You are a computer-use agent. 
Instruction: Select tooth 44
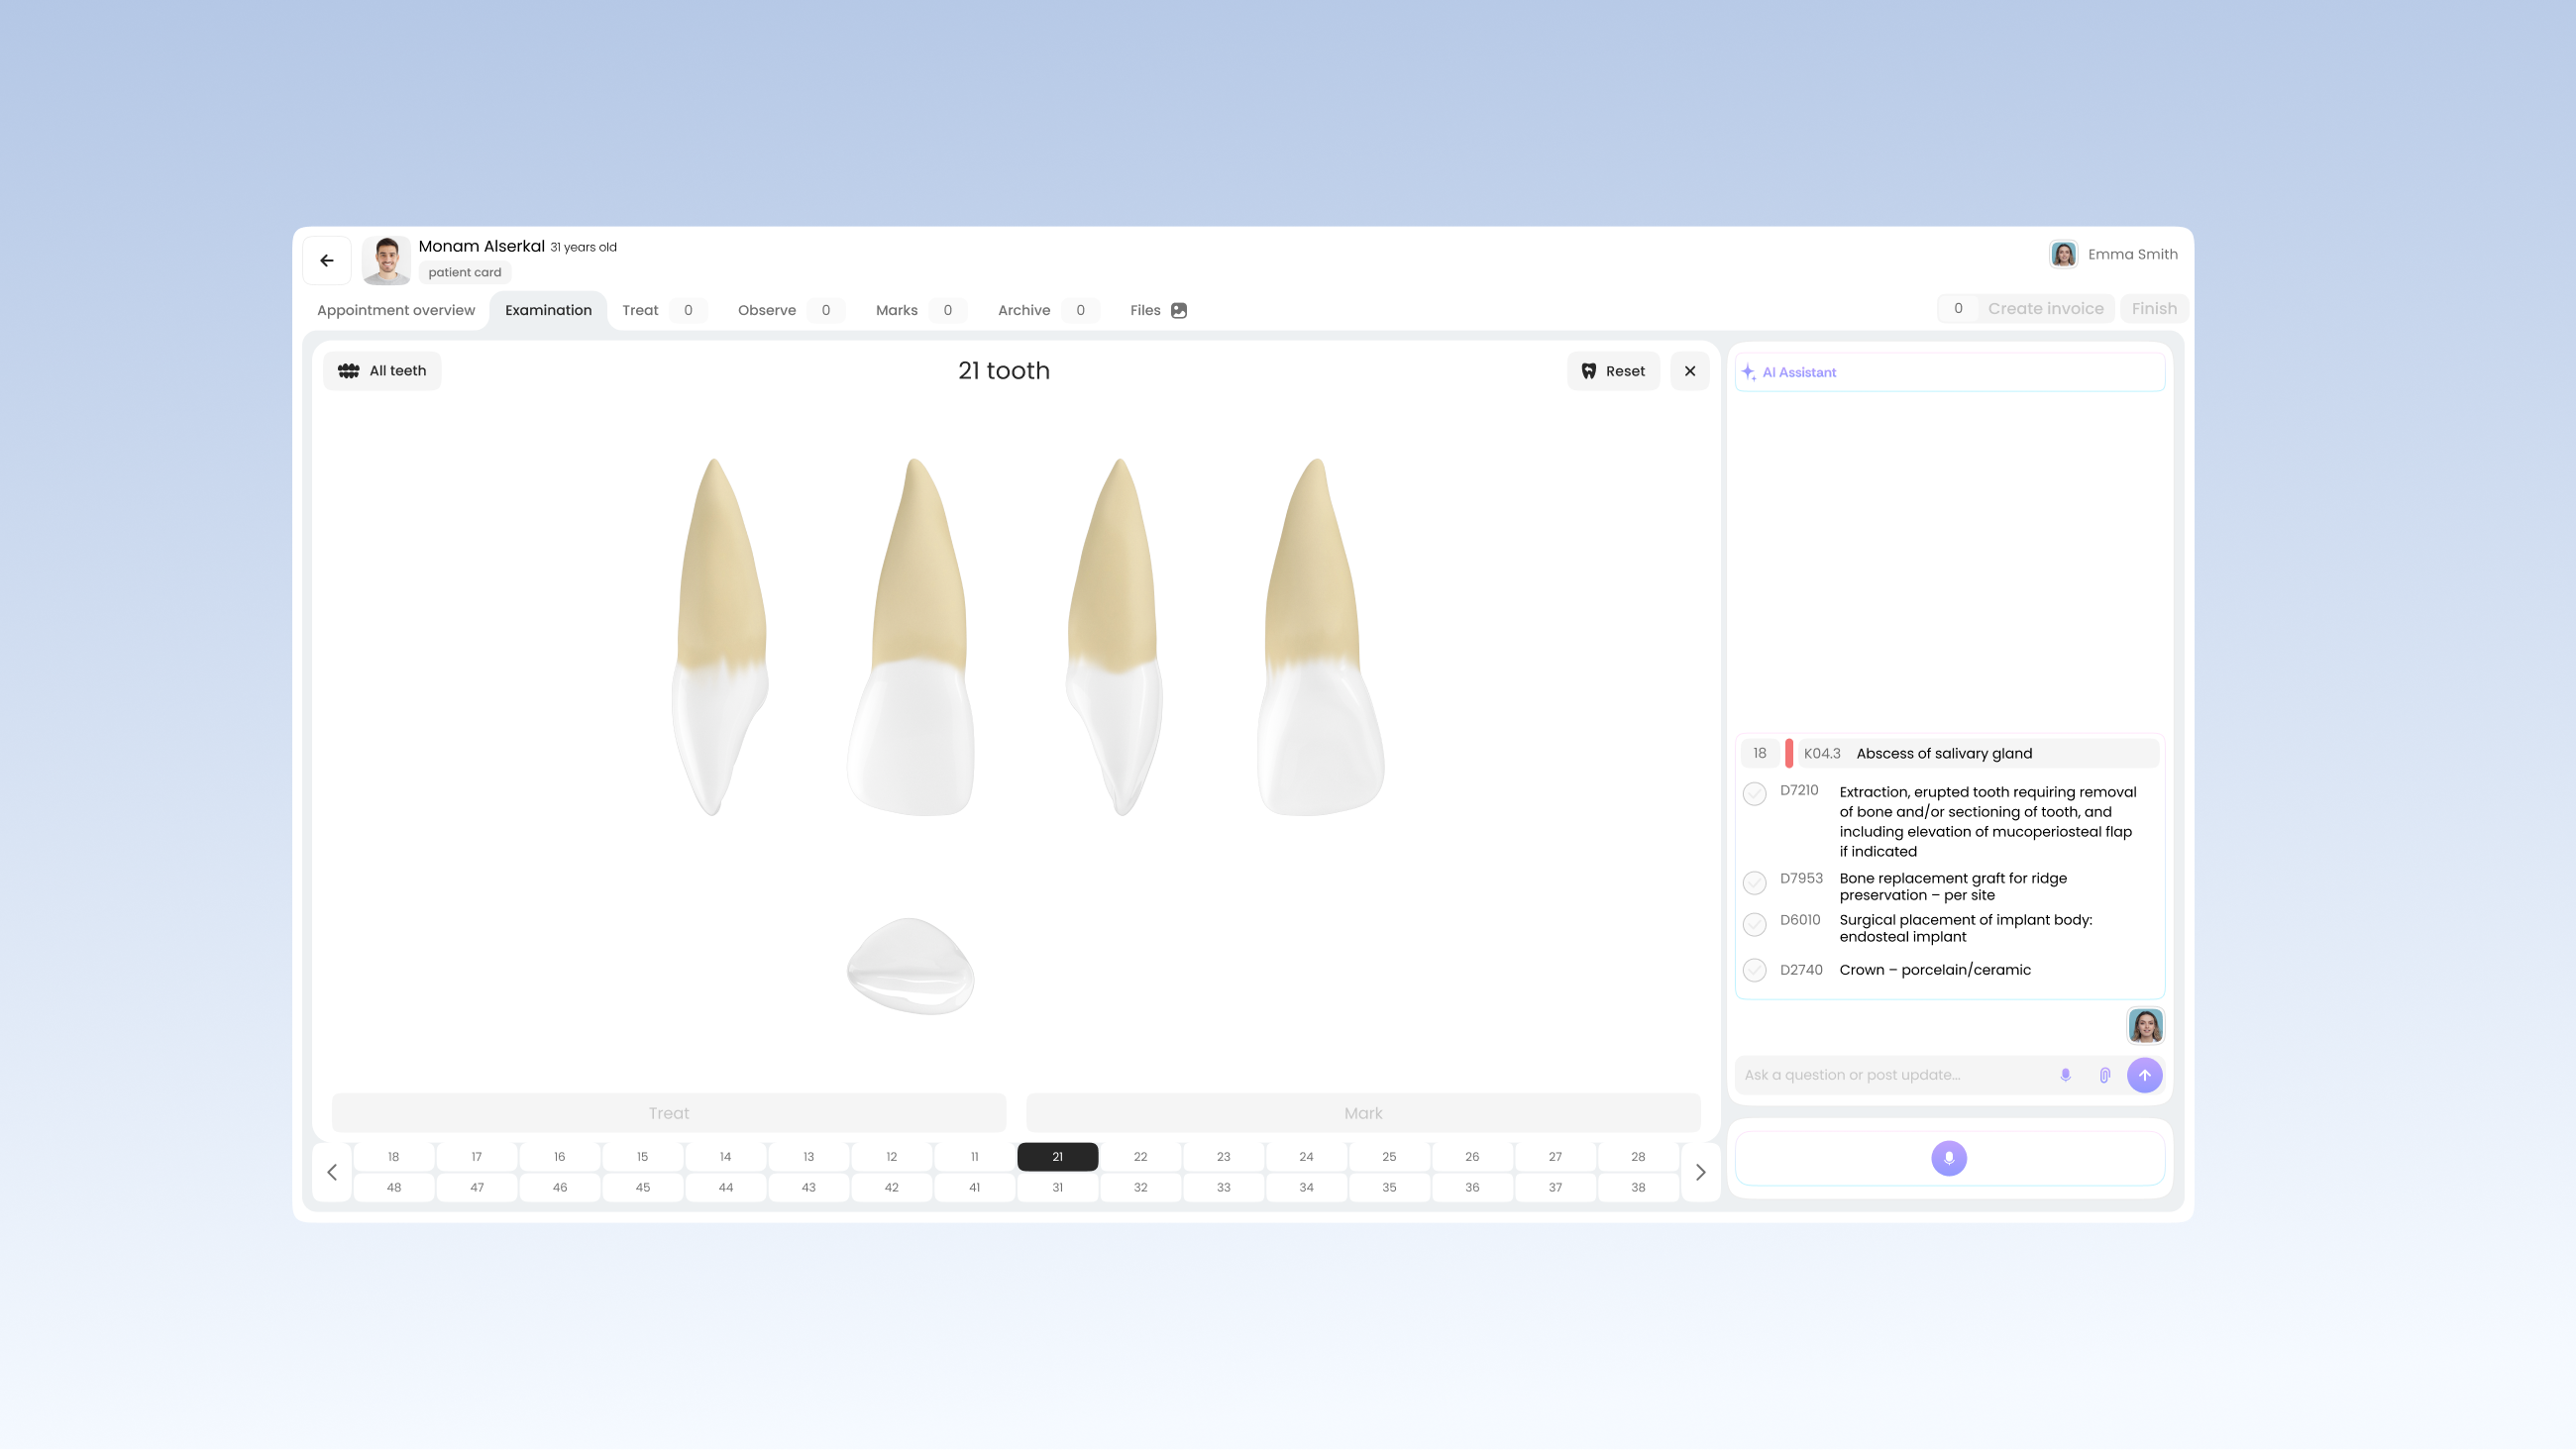coord(726,1188)
